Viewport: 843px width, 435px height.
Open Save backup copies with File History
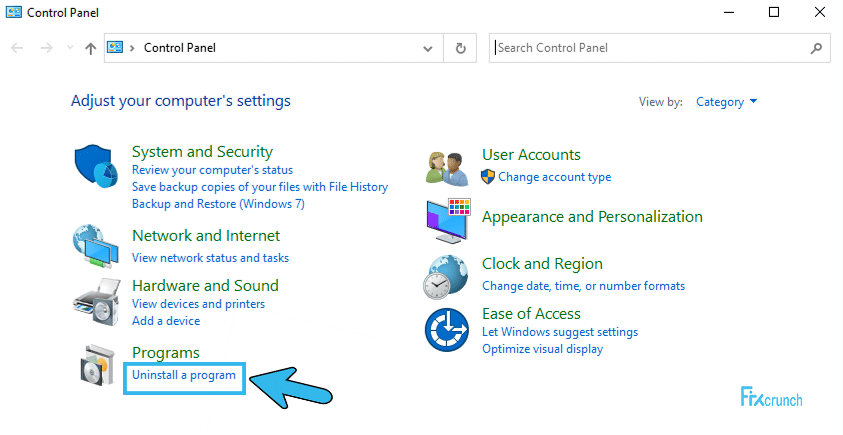260,187
